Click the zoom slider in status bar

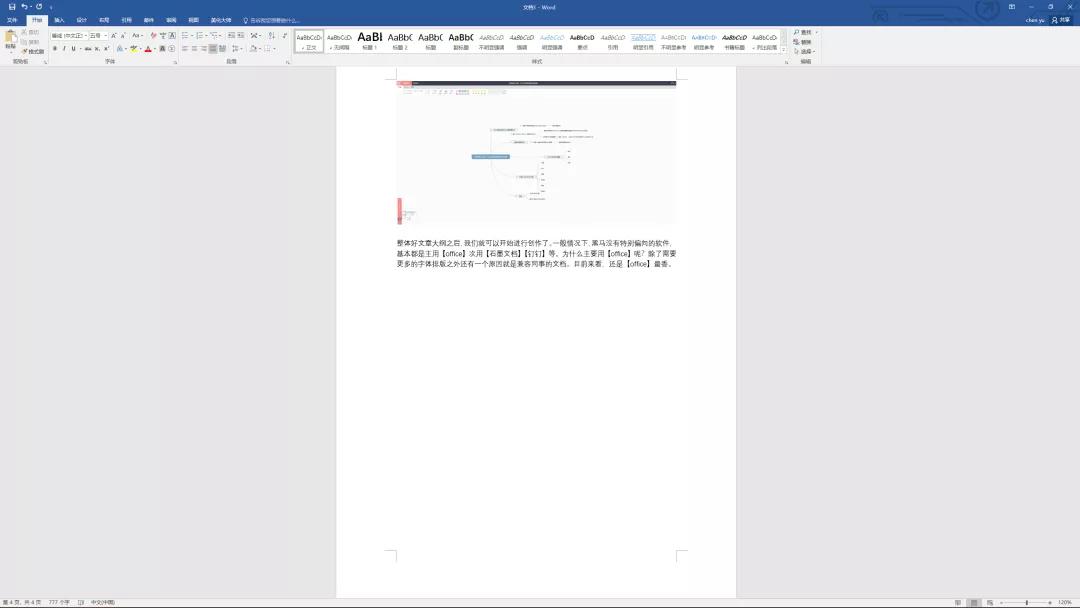point(1027,602)
